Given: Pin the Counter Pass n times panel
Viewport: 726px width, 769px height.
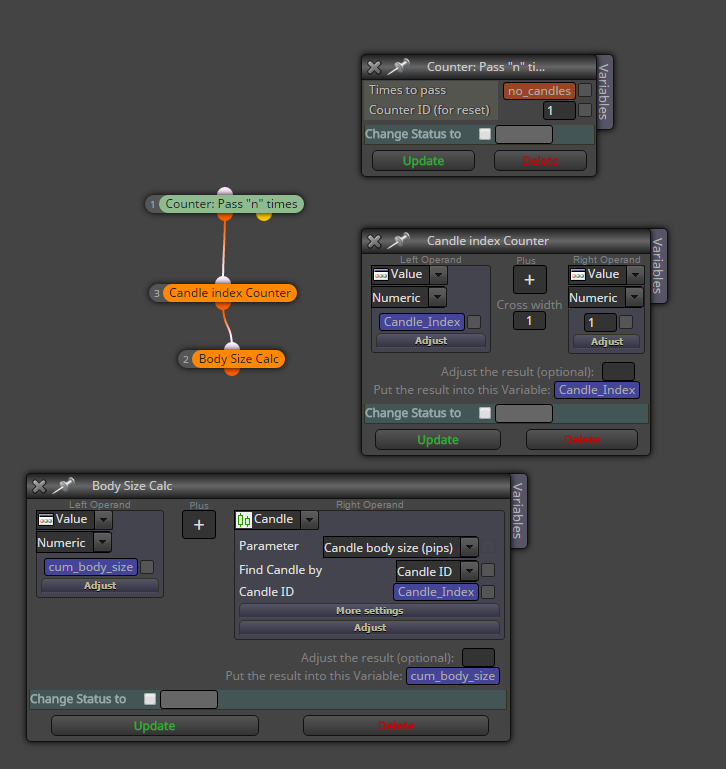Looking at the screenshot, I should [398, 67].
